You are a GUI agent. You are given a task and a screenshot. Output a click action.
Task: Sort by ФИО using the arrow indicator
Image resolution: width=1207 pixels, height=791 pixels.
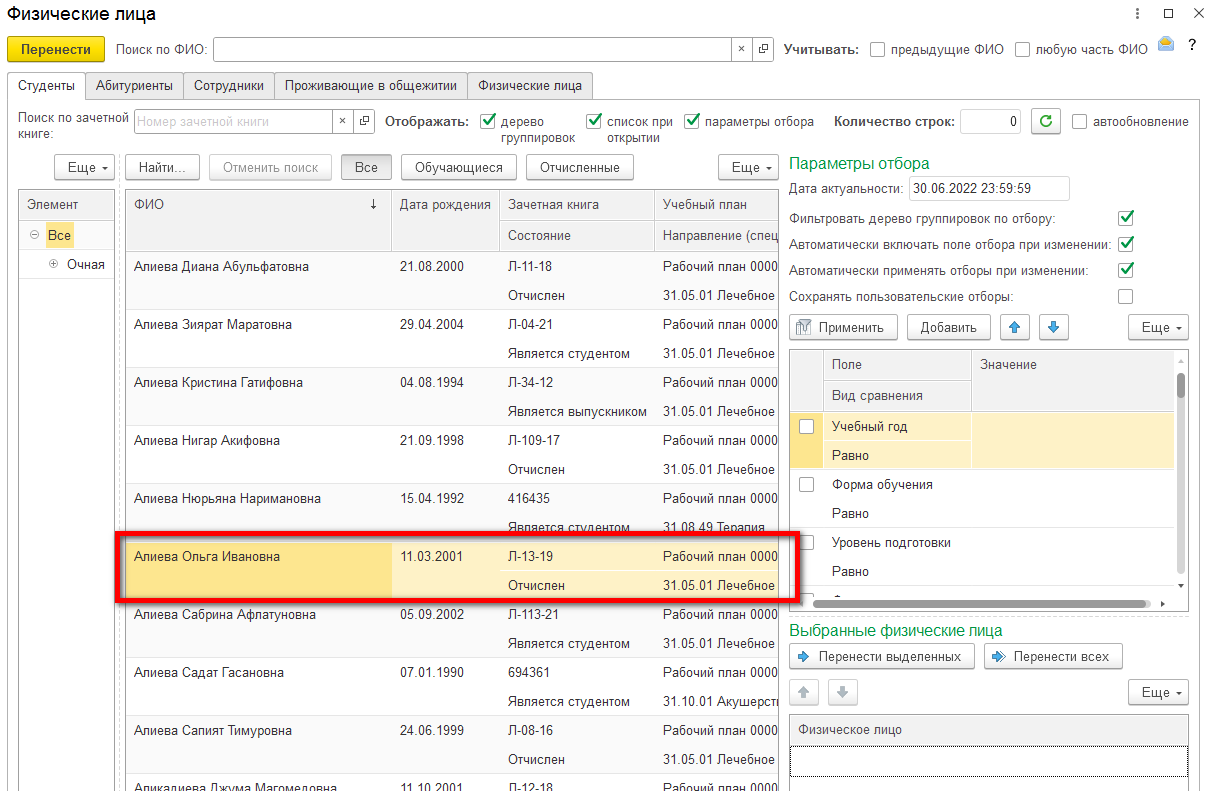click(x=374, y=204)
